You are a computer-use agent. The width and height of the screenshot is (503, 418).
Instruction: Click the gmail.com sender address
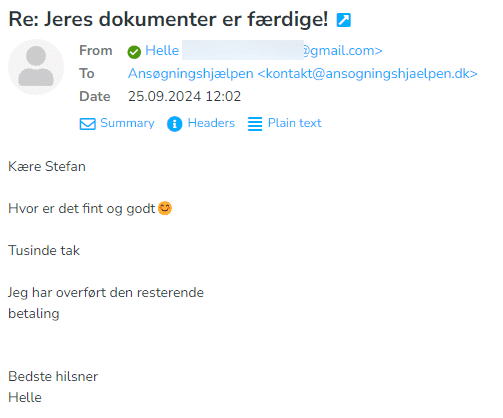[x=343, y=51]
